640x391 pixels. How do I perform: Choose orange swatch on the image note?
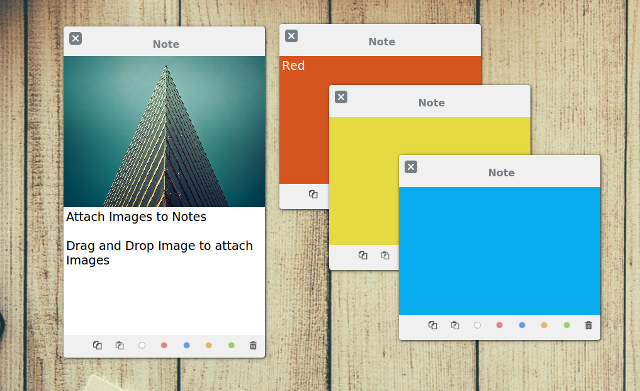[209, 345]
